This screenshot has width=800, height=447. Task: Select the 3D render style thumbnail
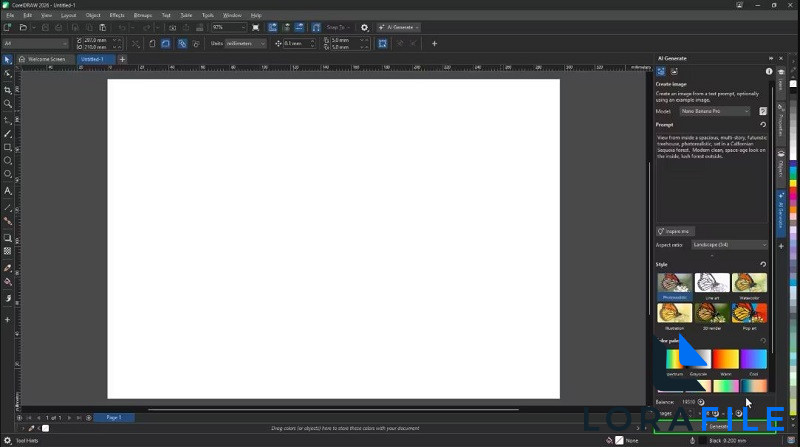coord(712,313)
